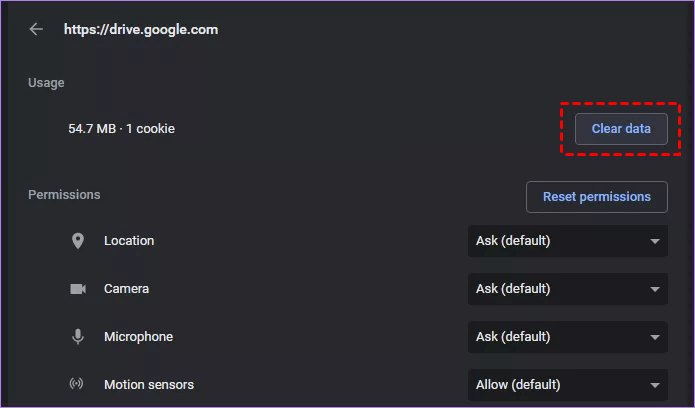Viewport: 695px width, 408px height.
Task: Open the Motion sensors permission dropdown
Action: (x=567, y=385)
